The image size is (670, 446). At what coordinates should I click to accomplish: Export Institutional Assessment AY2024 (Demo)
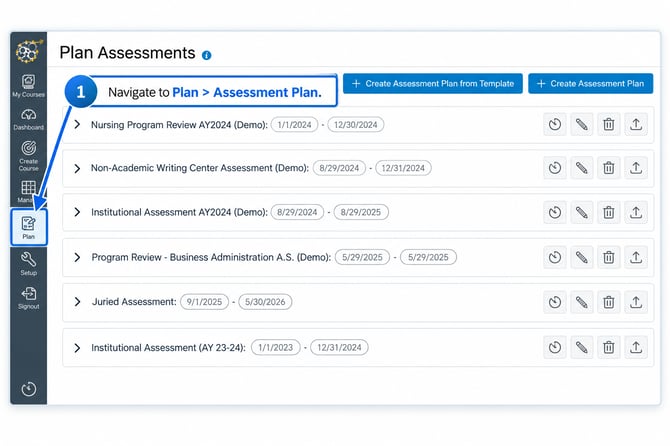636,212
